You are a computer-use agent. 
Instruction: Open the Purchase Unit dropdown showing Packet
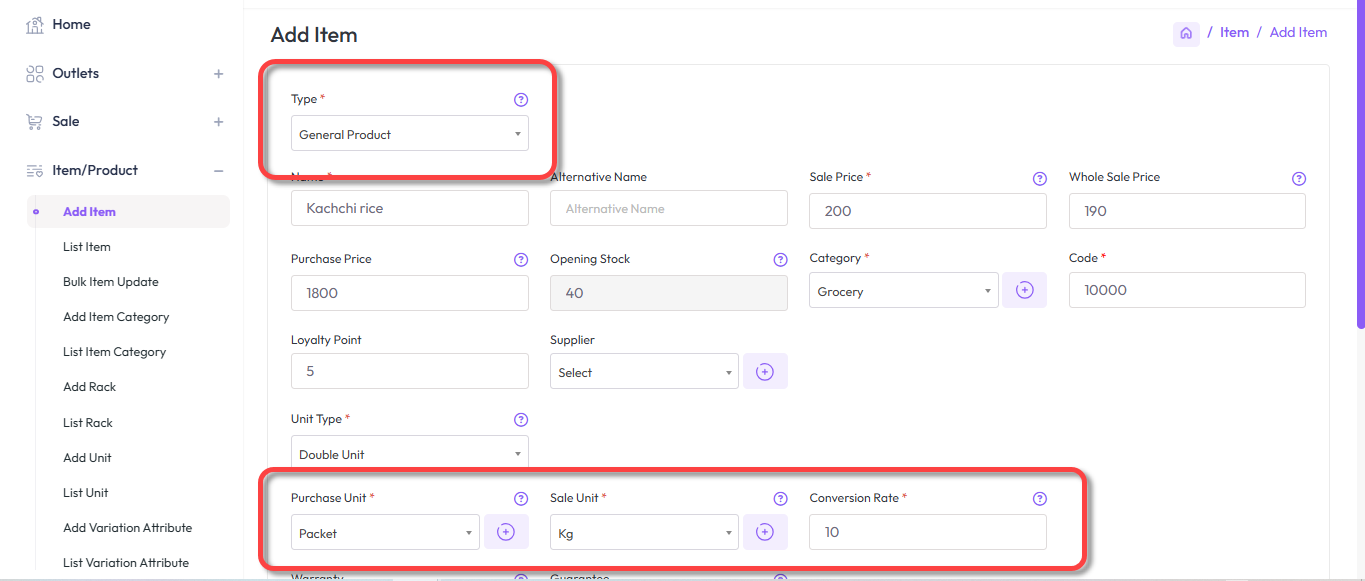click(x=385, y=533)
